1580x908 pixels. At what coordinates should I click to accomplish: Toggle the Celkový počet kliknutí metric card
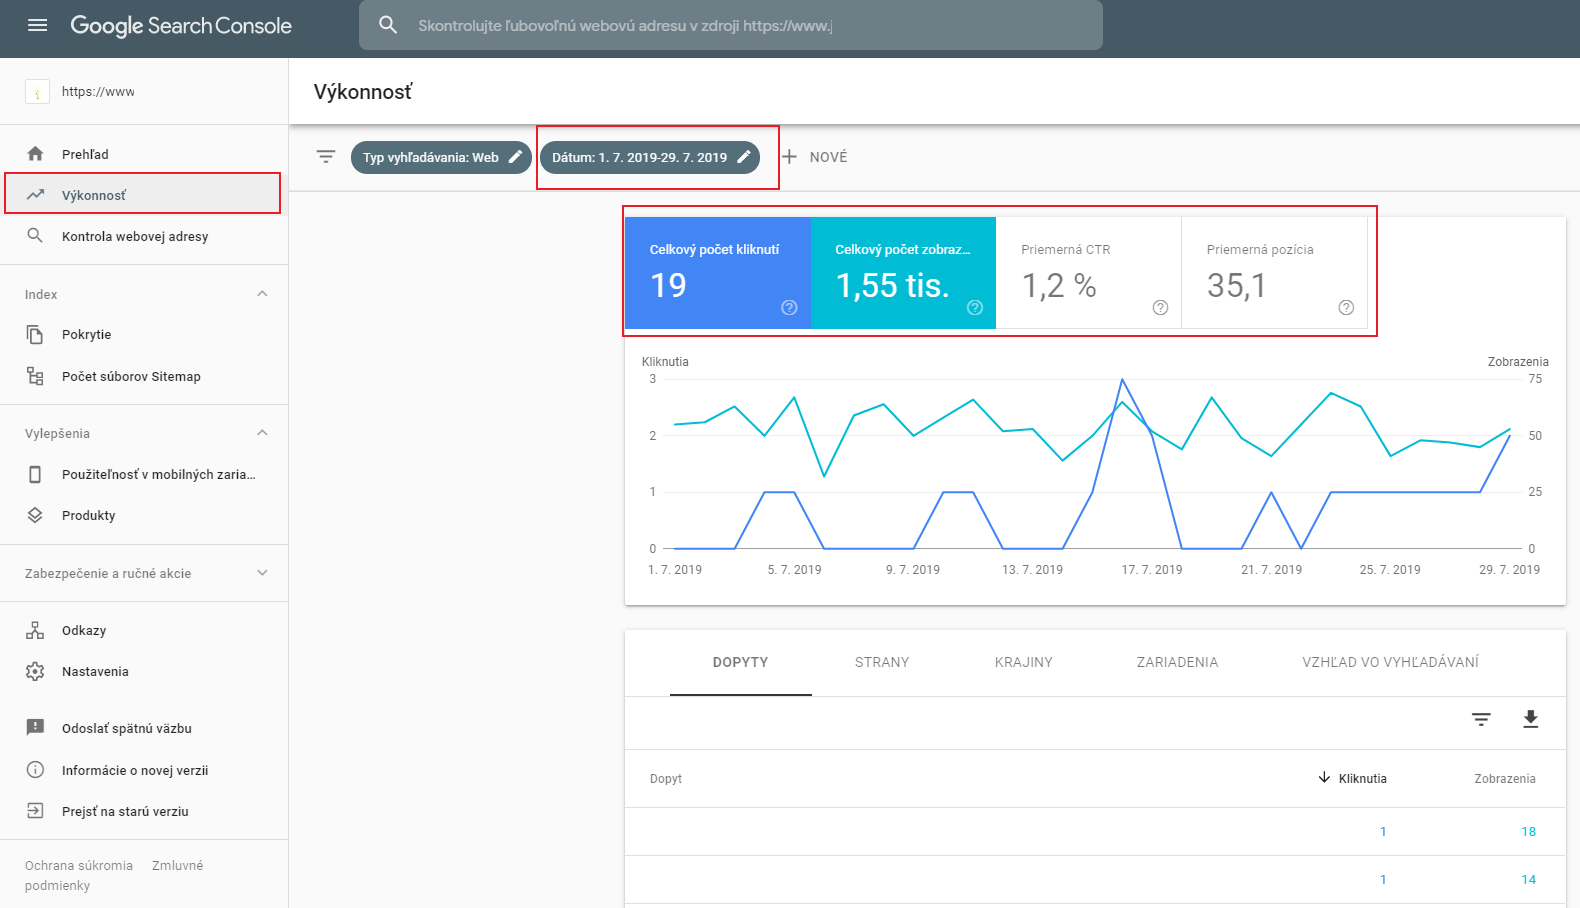(x=718, y=273)
